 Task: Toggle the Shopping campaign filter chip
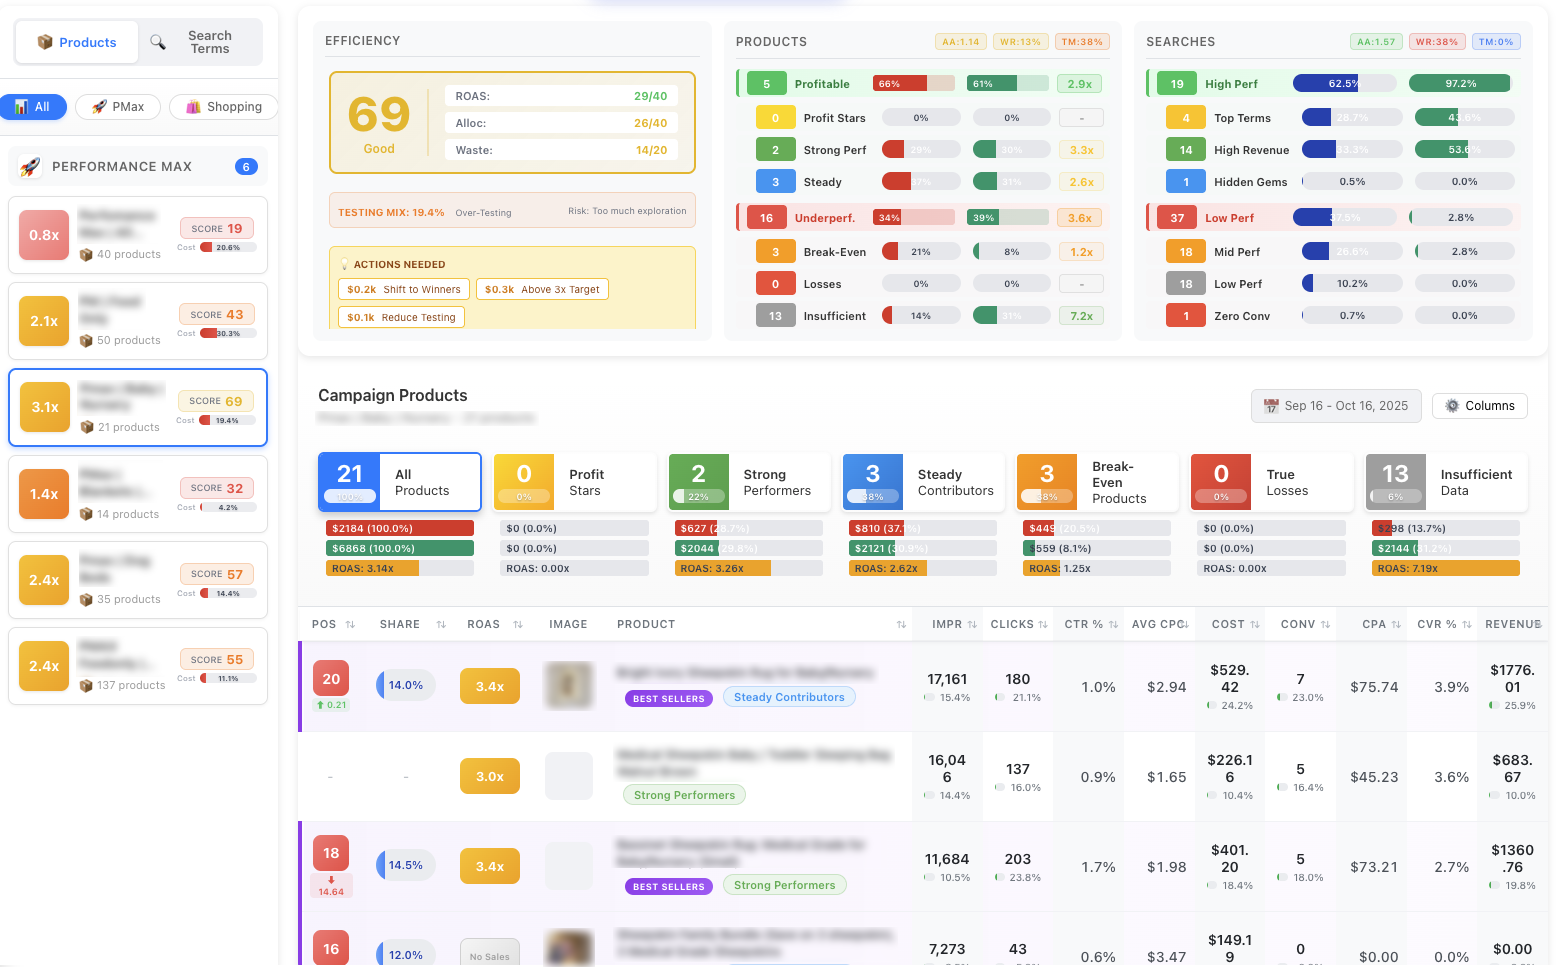223,106
